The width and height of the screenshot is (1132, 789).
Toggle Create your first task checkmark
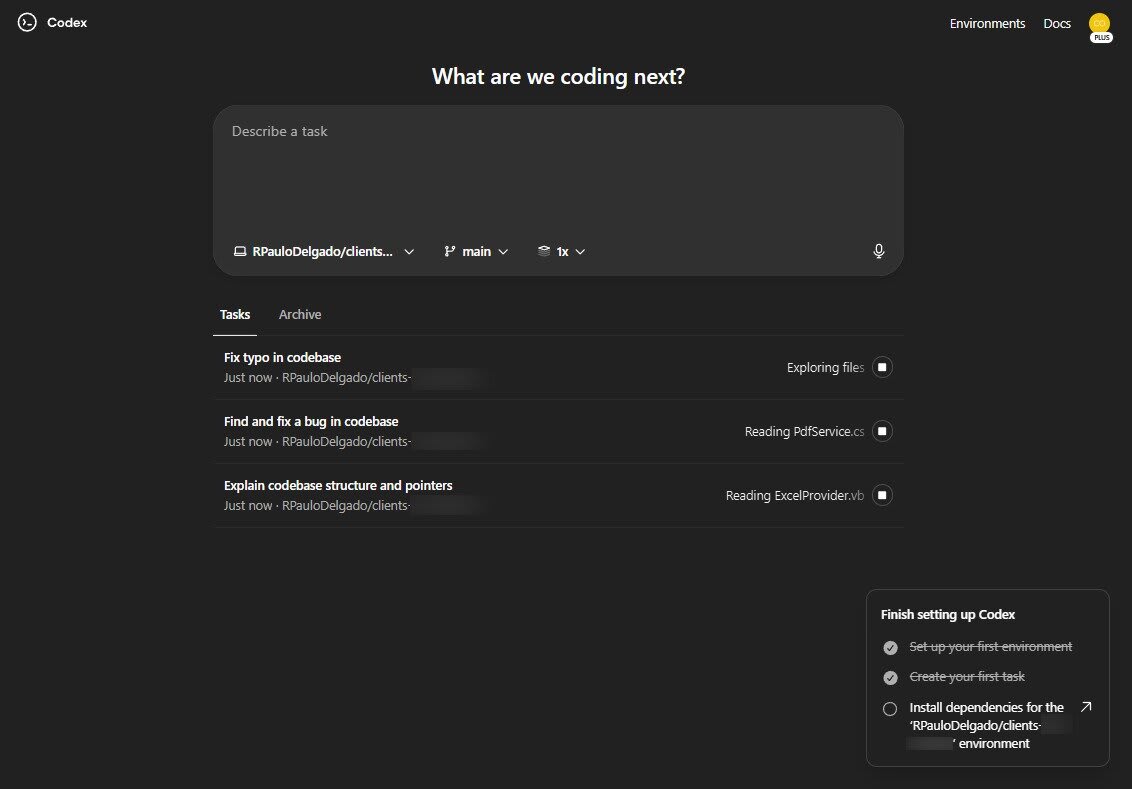tap(890, 678)
